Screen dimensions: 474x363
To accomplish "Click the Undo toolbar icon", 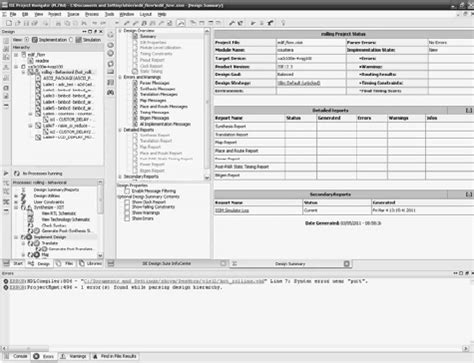I will (x=95, y=23).
